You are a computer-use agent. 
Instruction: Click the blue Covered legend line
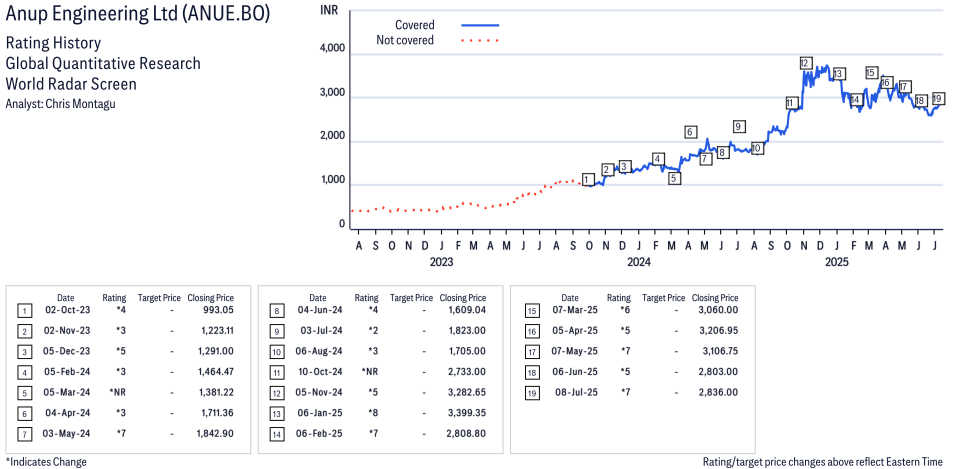pyautogui.click(x=480, y=25)
